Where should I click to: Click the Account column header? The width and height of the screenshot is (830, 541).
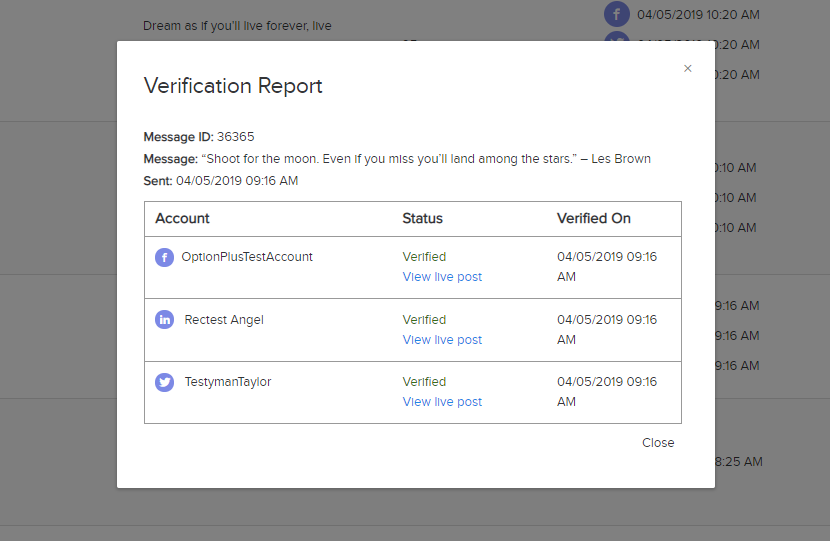(183, 218)
